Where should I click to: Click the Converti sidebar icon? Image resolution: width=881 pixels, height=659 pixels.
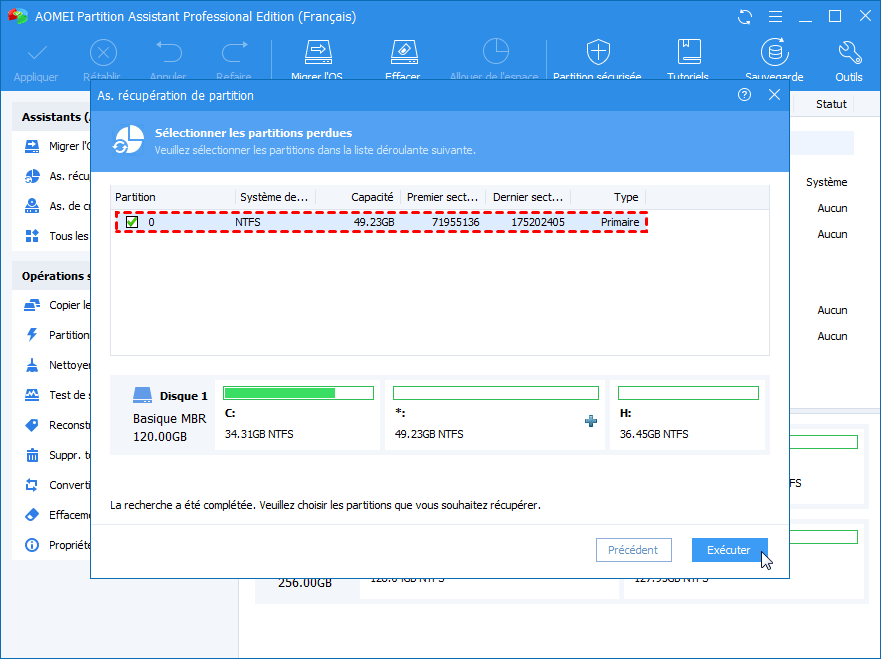point(32,485)
